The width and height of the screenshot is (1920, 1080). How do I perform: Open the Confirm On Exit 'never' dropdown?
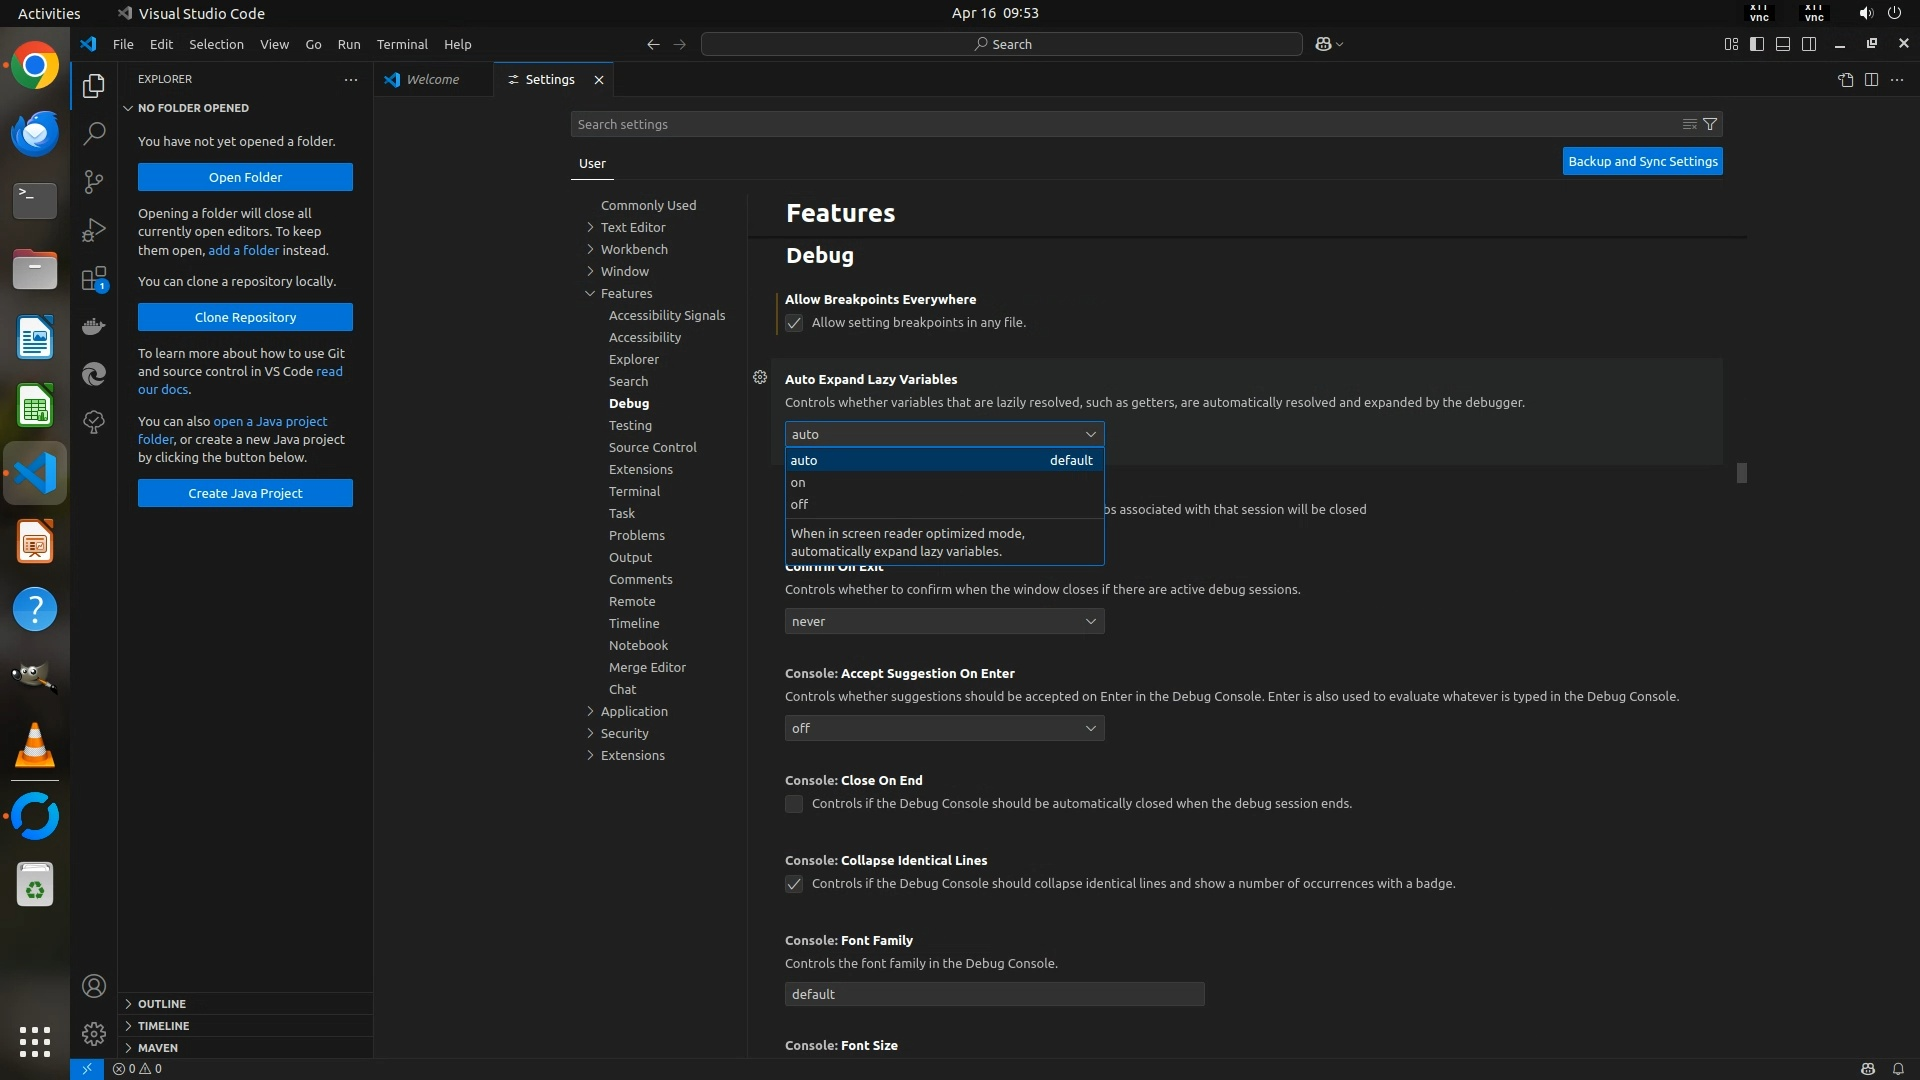click(944, 621)
